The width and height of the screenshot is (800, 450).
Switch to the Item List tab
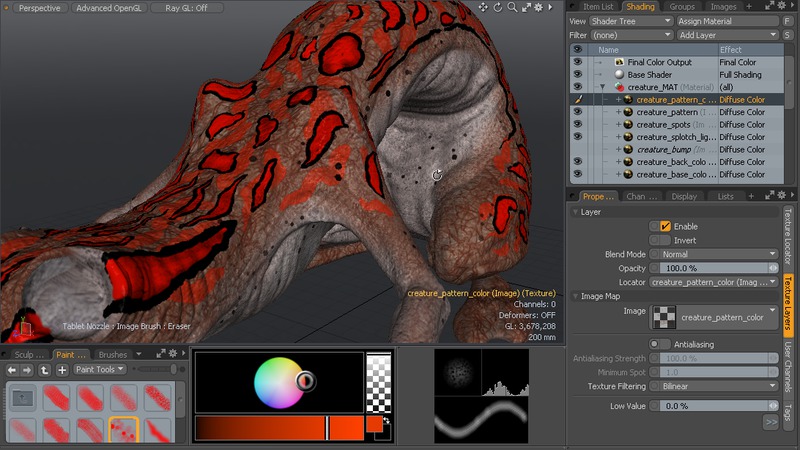click(x=597, y=7)
